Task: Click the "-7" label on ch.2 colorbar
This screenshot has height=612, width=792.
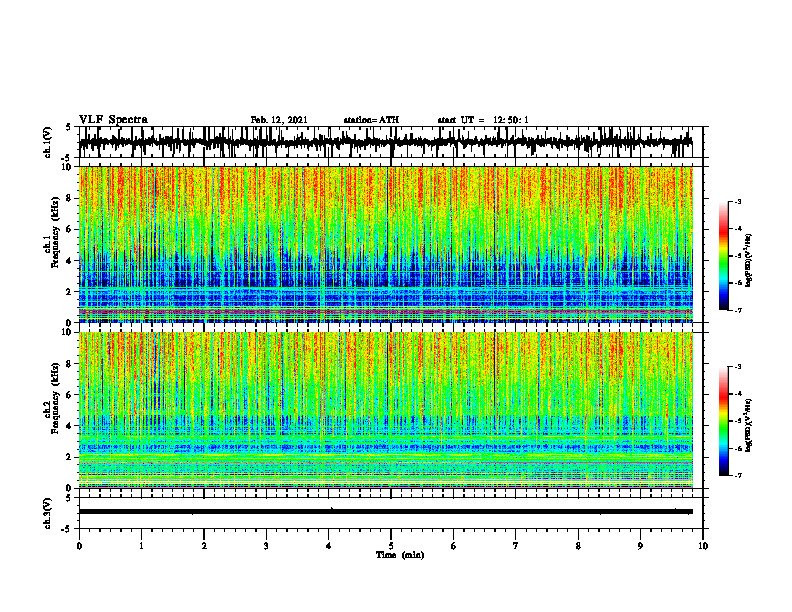Action: (737, 475)
